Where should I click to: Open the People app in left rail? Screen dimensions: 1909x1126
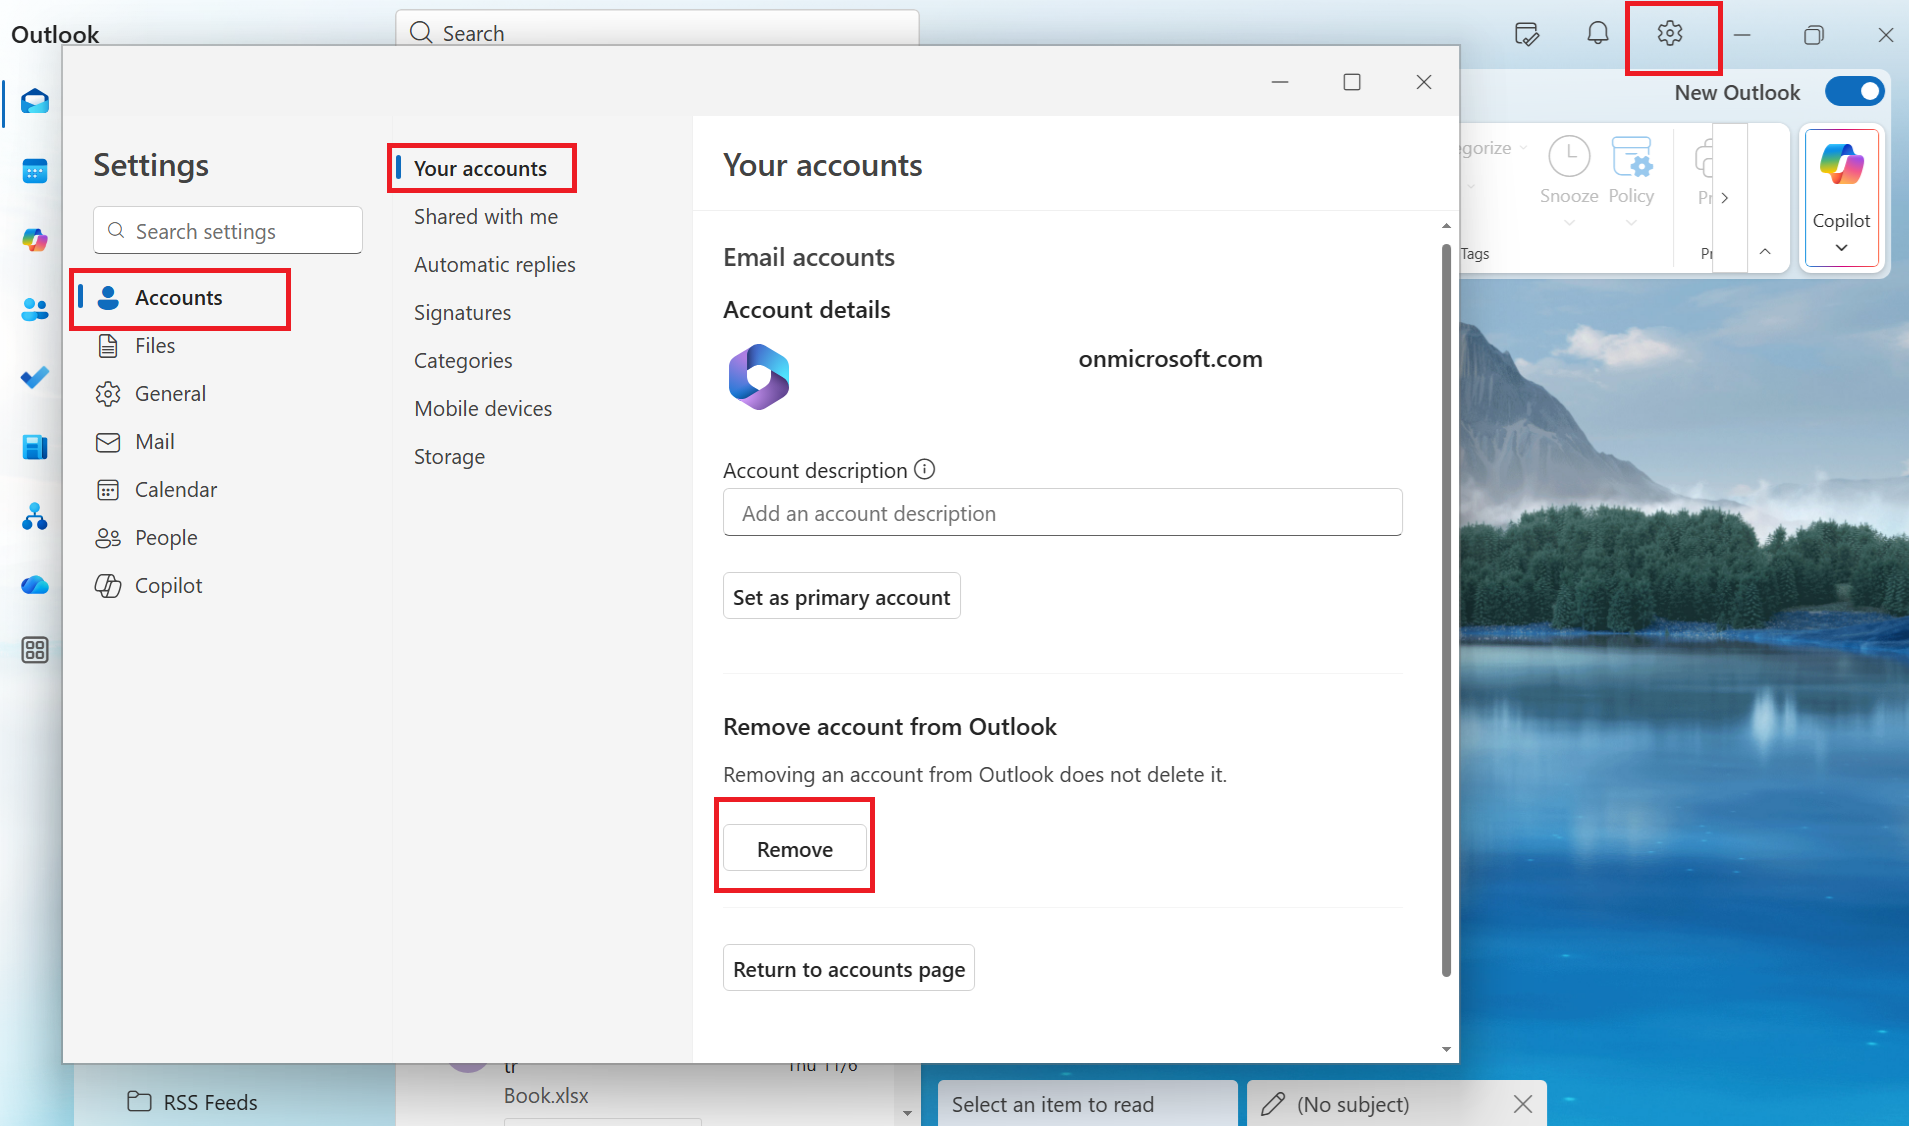35,309
